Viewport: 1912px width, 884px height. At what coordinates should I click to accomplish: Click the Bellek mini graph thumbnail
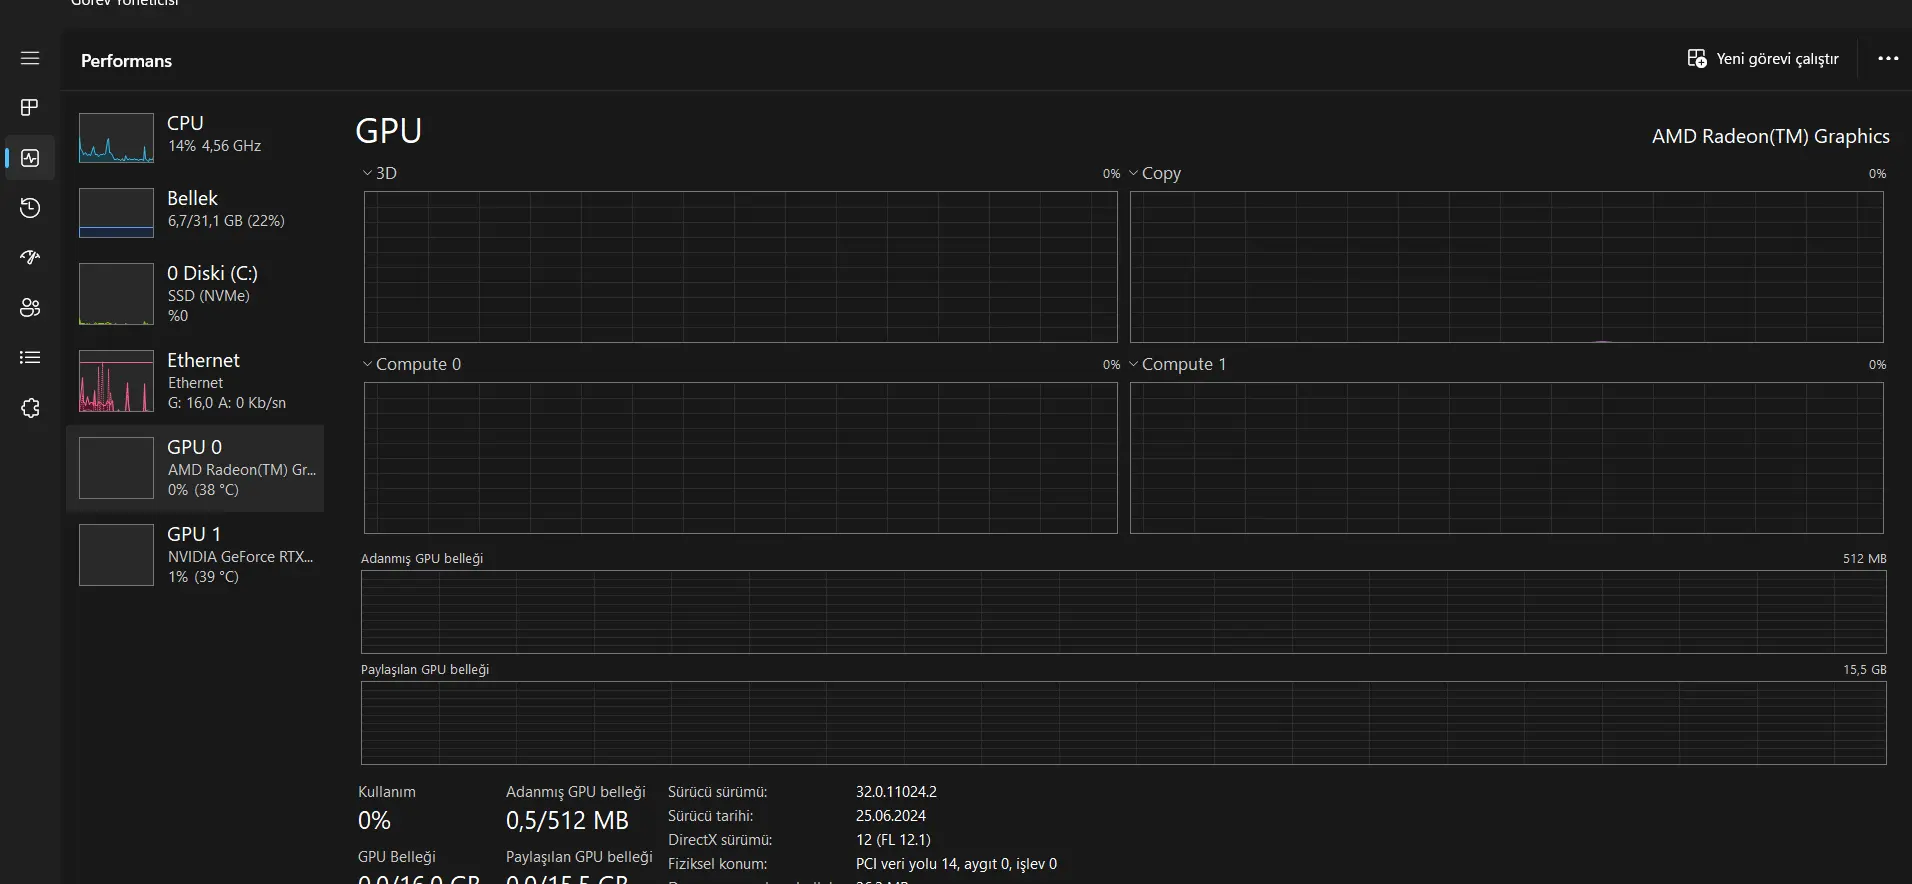116,213
